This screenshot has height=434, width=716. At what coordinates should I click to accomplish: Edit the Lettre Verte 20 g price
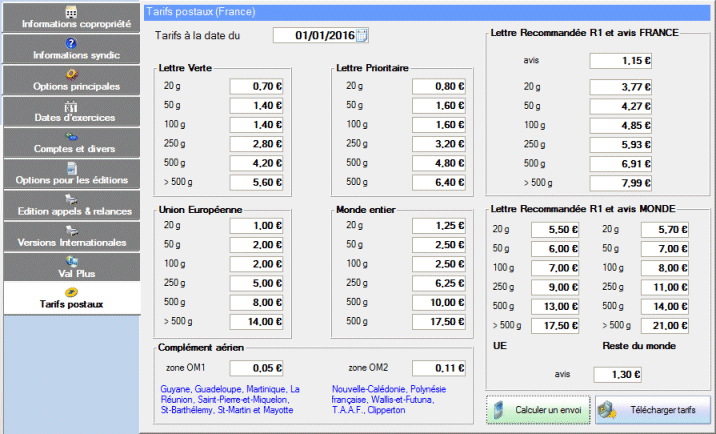[x=258, y=86]
